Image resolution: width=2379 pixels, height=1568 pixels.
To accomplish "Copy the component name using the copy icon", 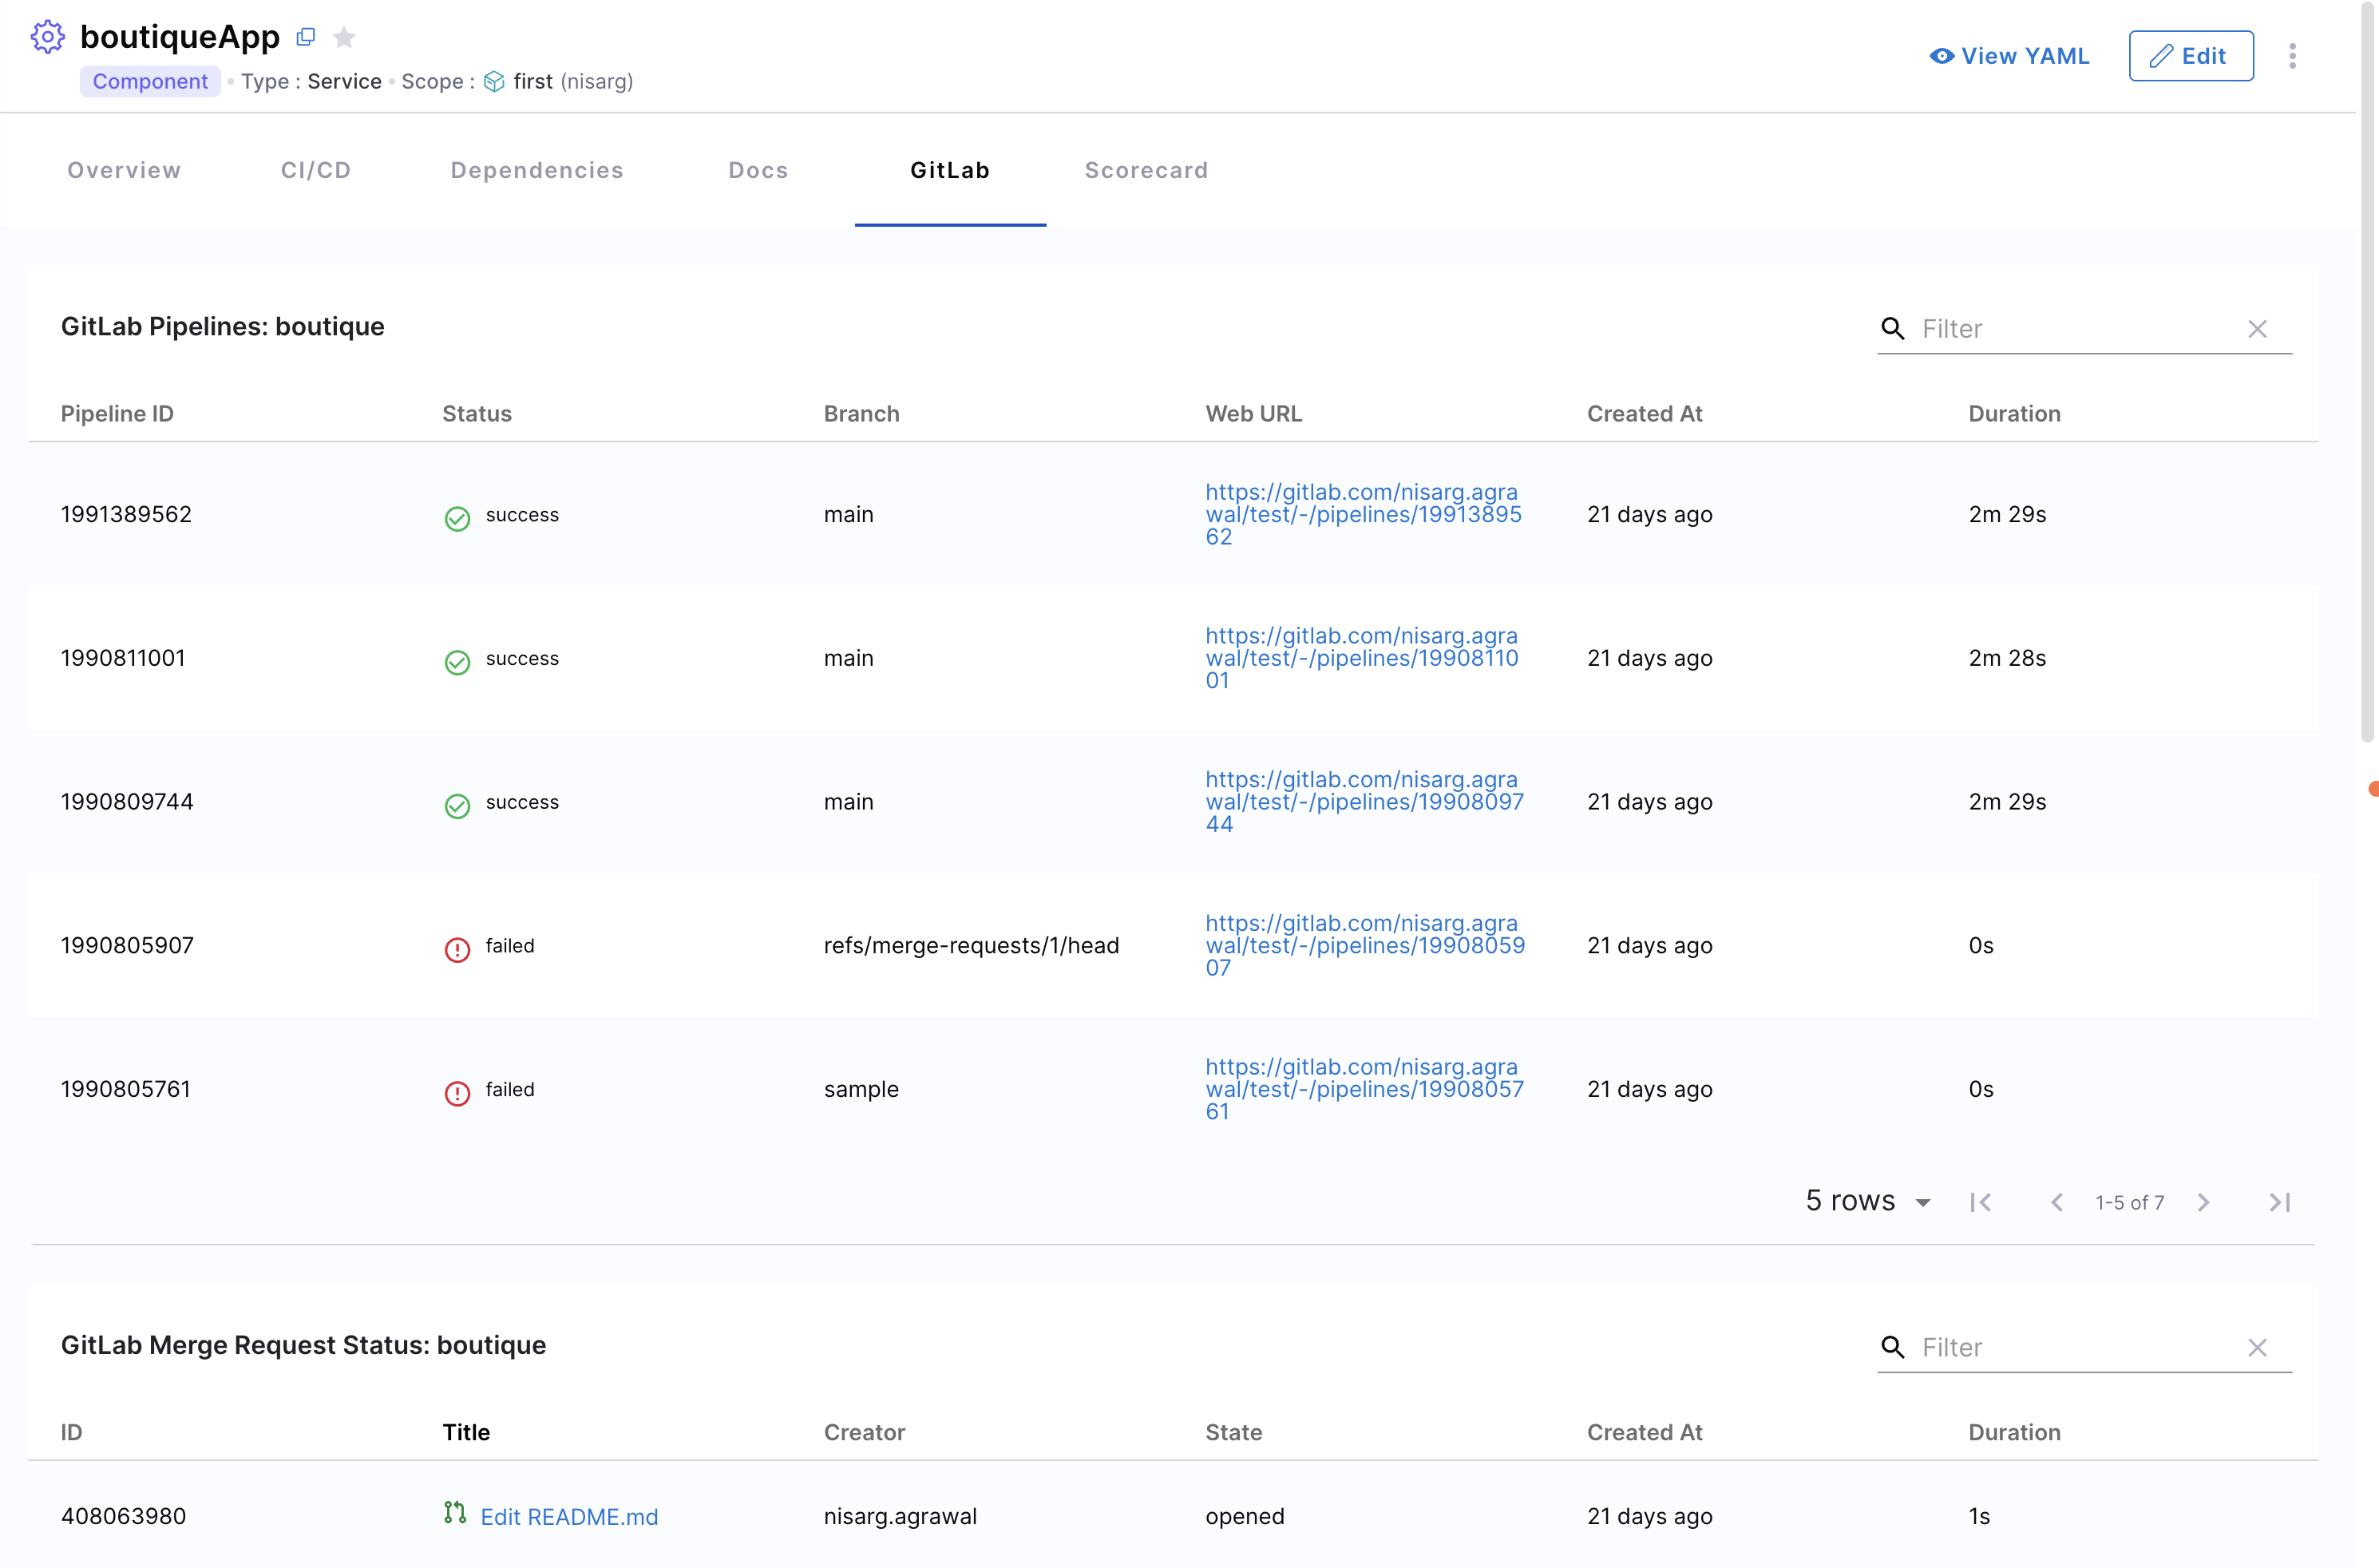I will tap(305, 36).
